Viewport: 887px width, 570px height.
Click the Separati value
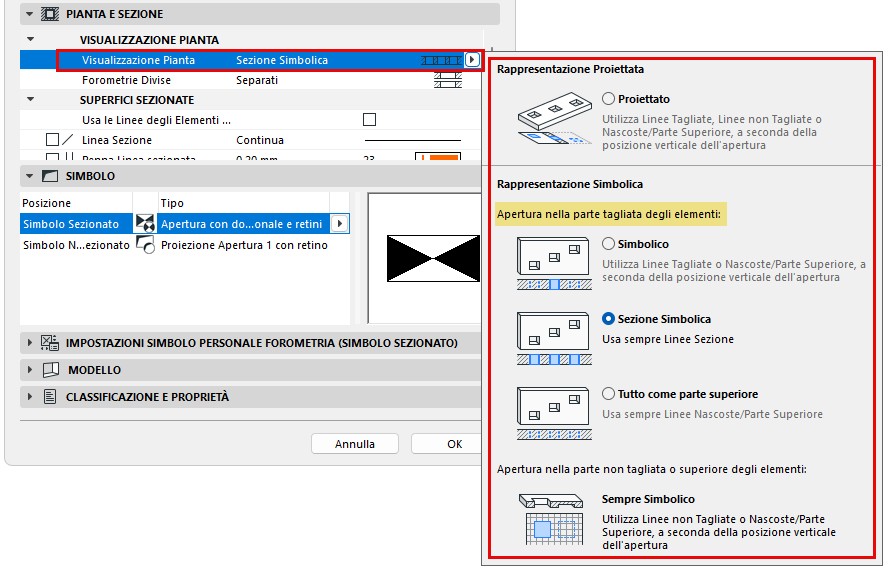click(x=257, y=80)
